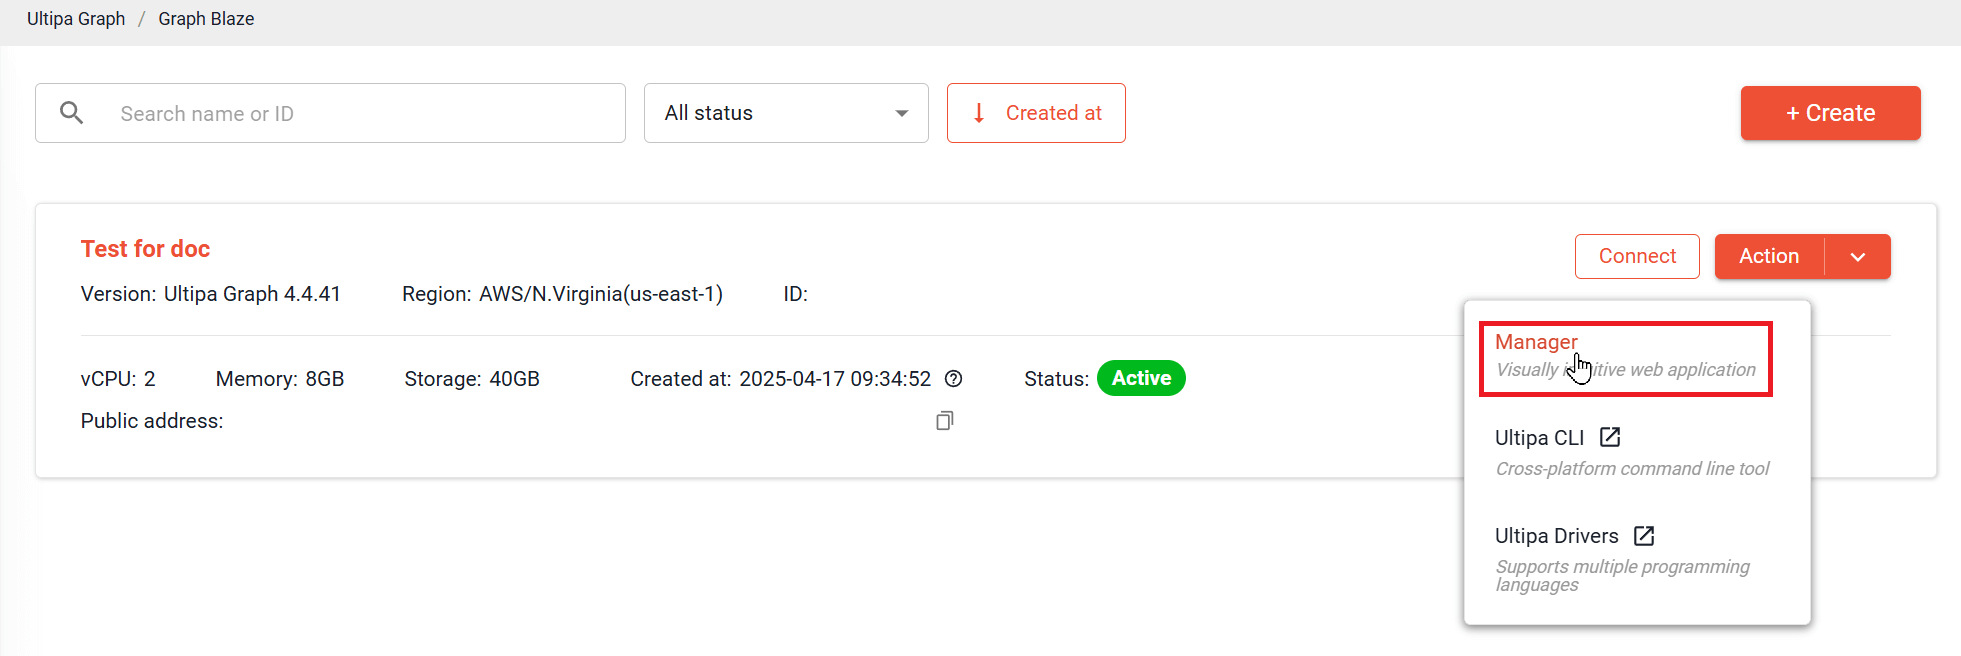The height and width of the screenshot is (656, 1961).
Task: Sort instances by Created at
Action: click(1036, 113)
